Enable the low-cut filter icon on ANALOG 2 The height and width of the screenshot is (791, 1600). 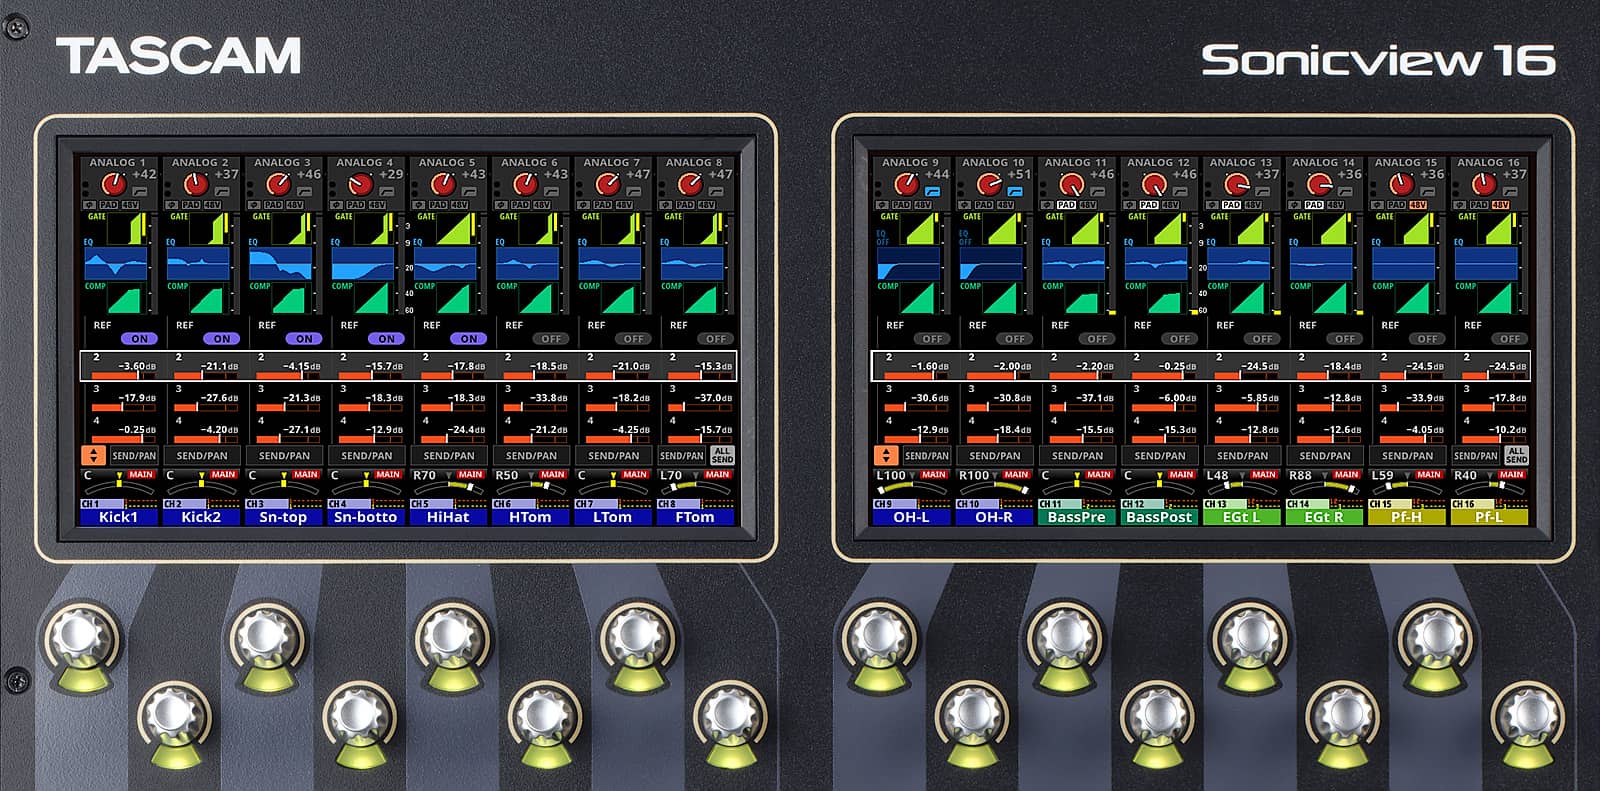click(x=222, y=190)
